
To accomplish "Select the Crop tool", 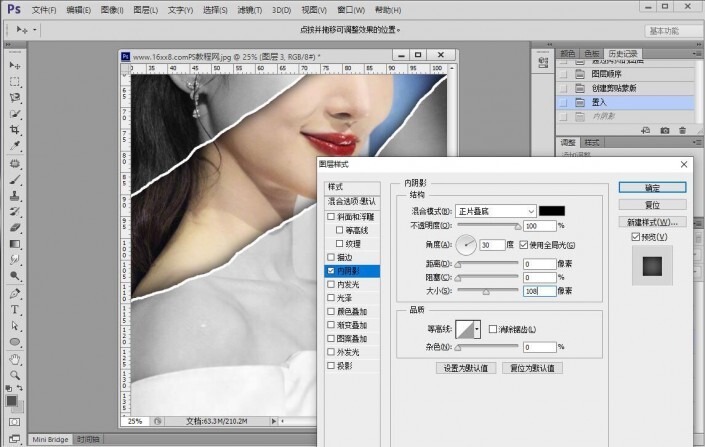I will pos(15,130).
